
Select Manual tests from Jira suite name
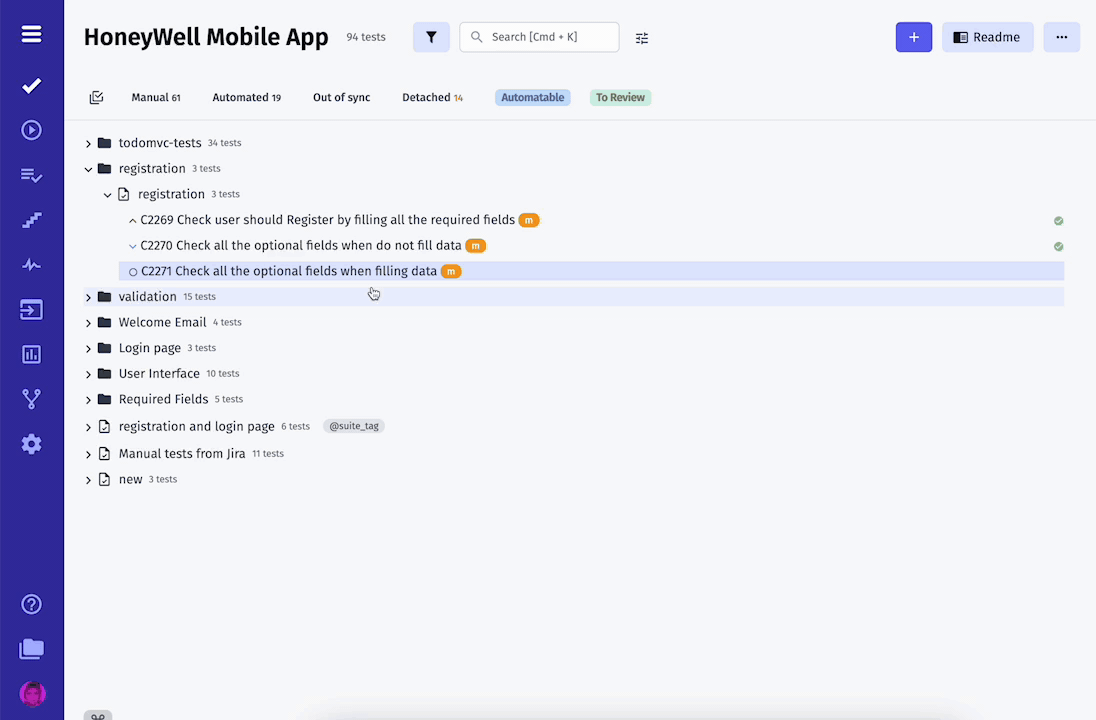click(x=182, y=454)
